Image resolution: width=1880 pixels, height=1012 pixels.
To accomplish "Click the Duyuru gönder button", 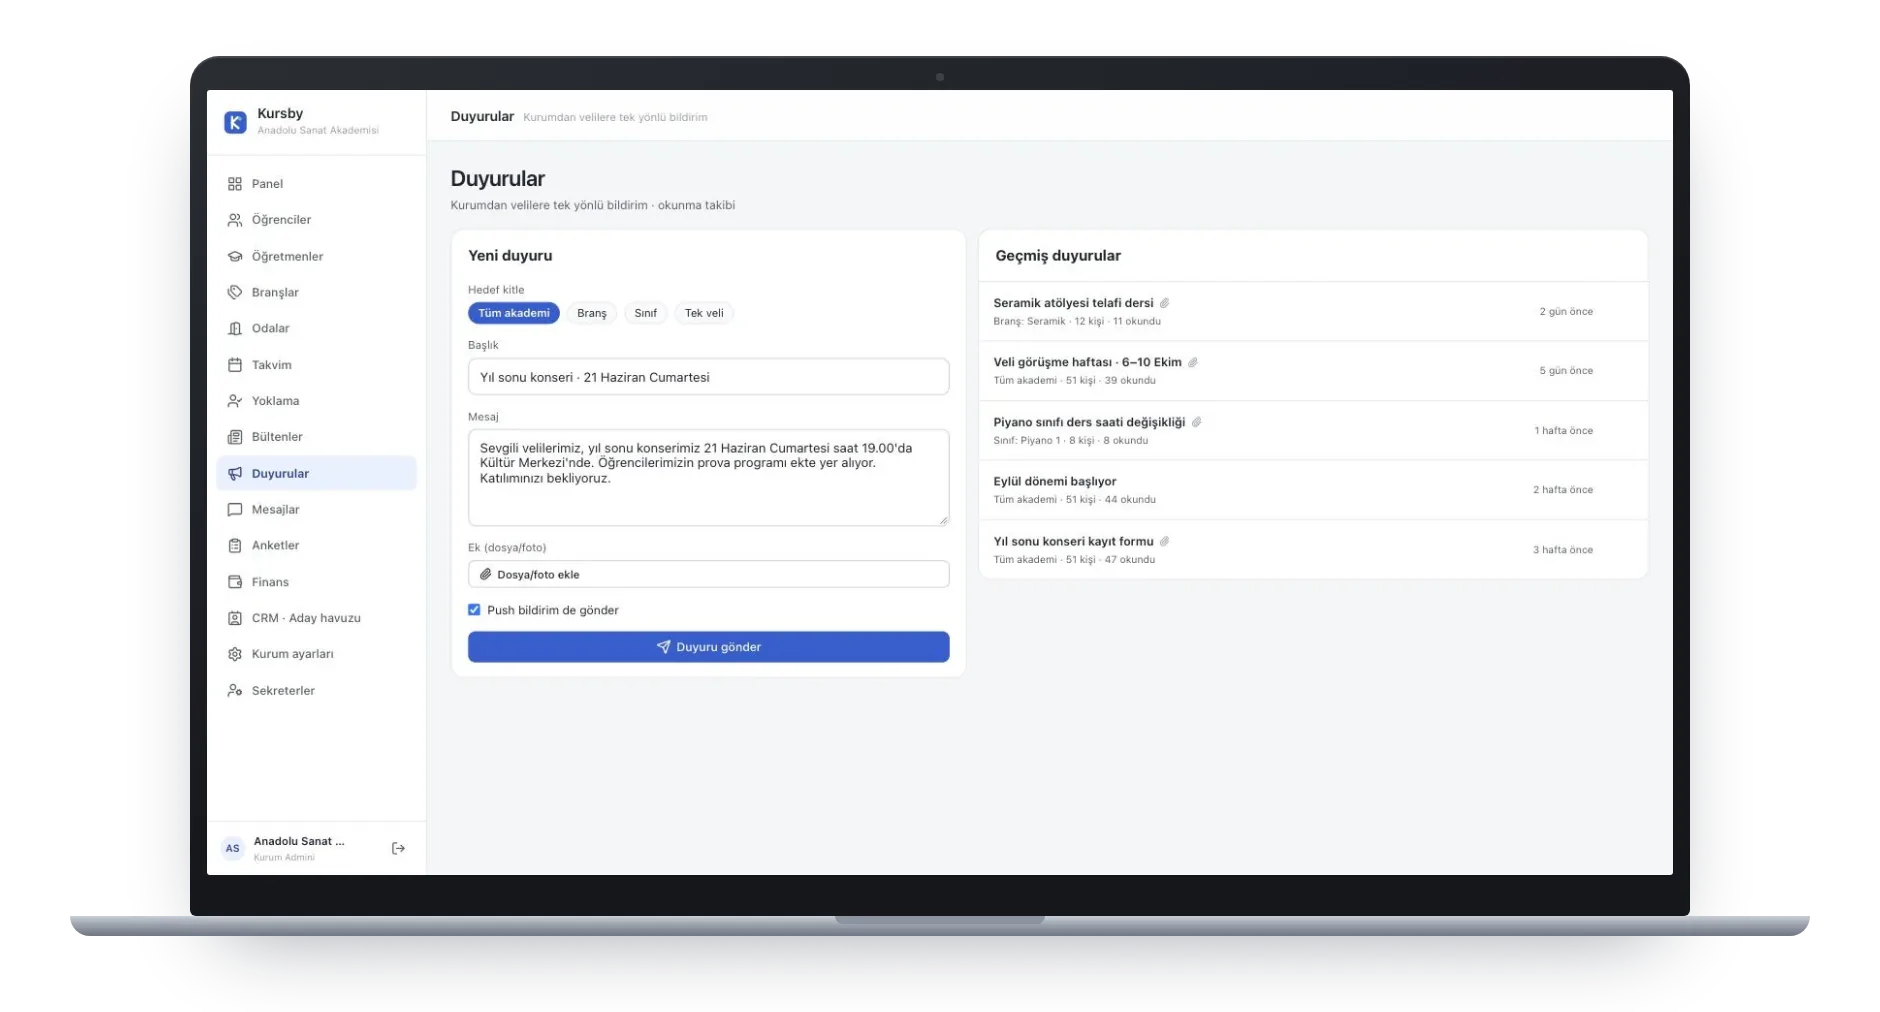I will (x=709, y=647).
